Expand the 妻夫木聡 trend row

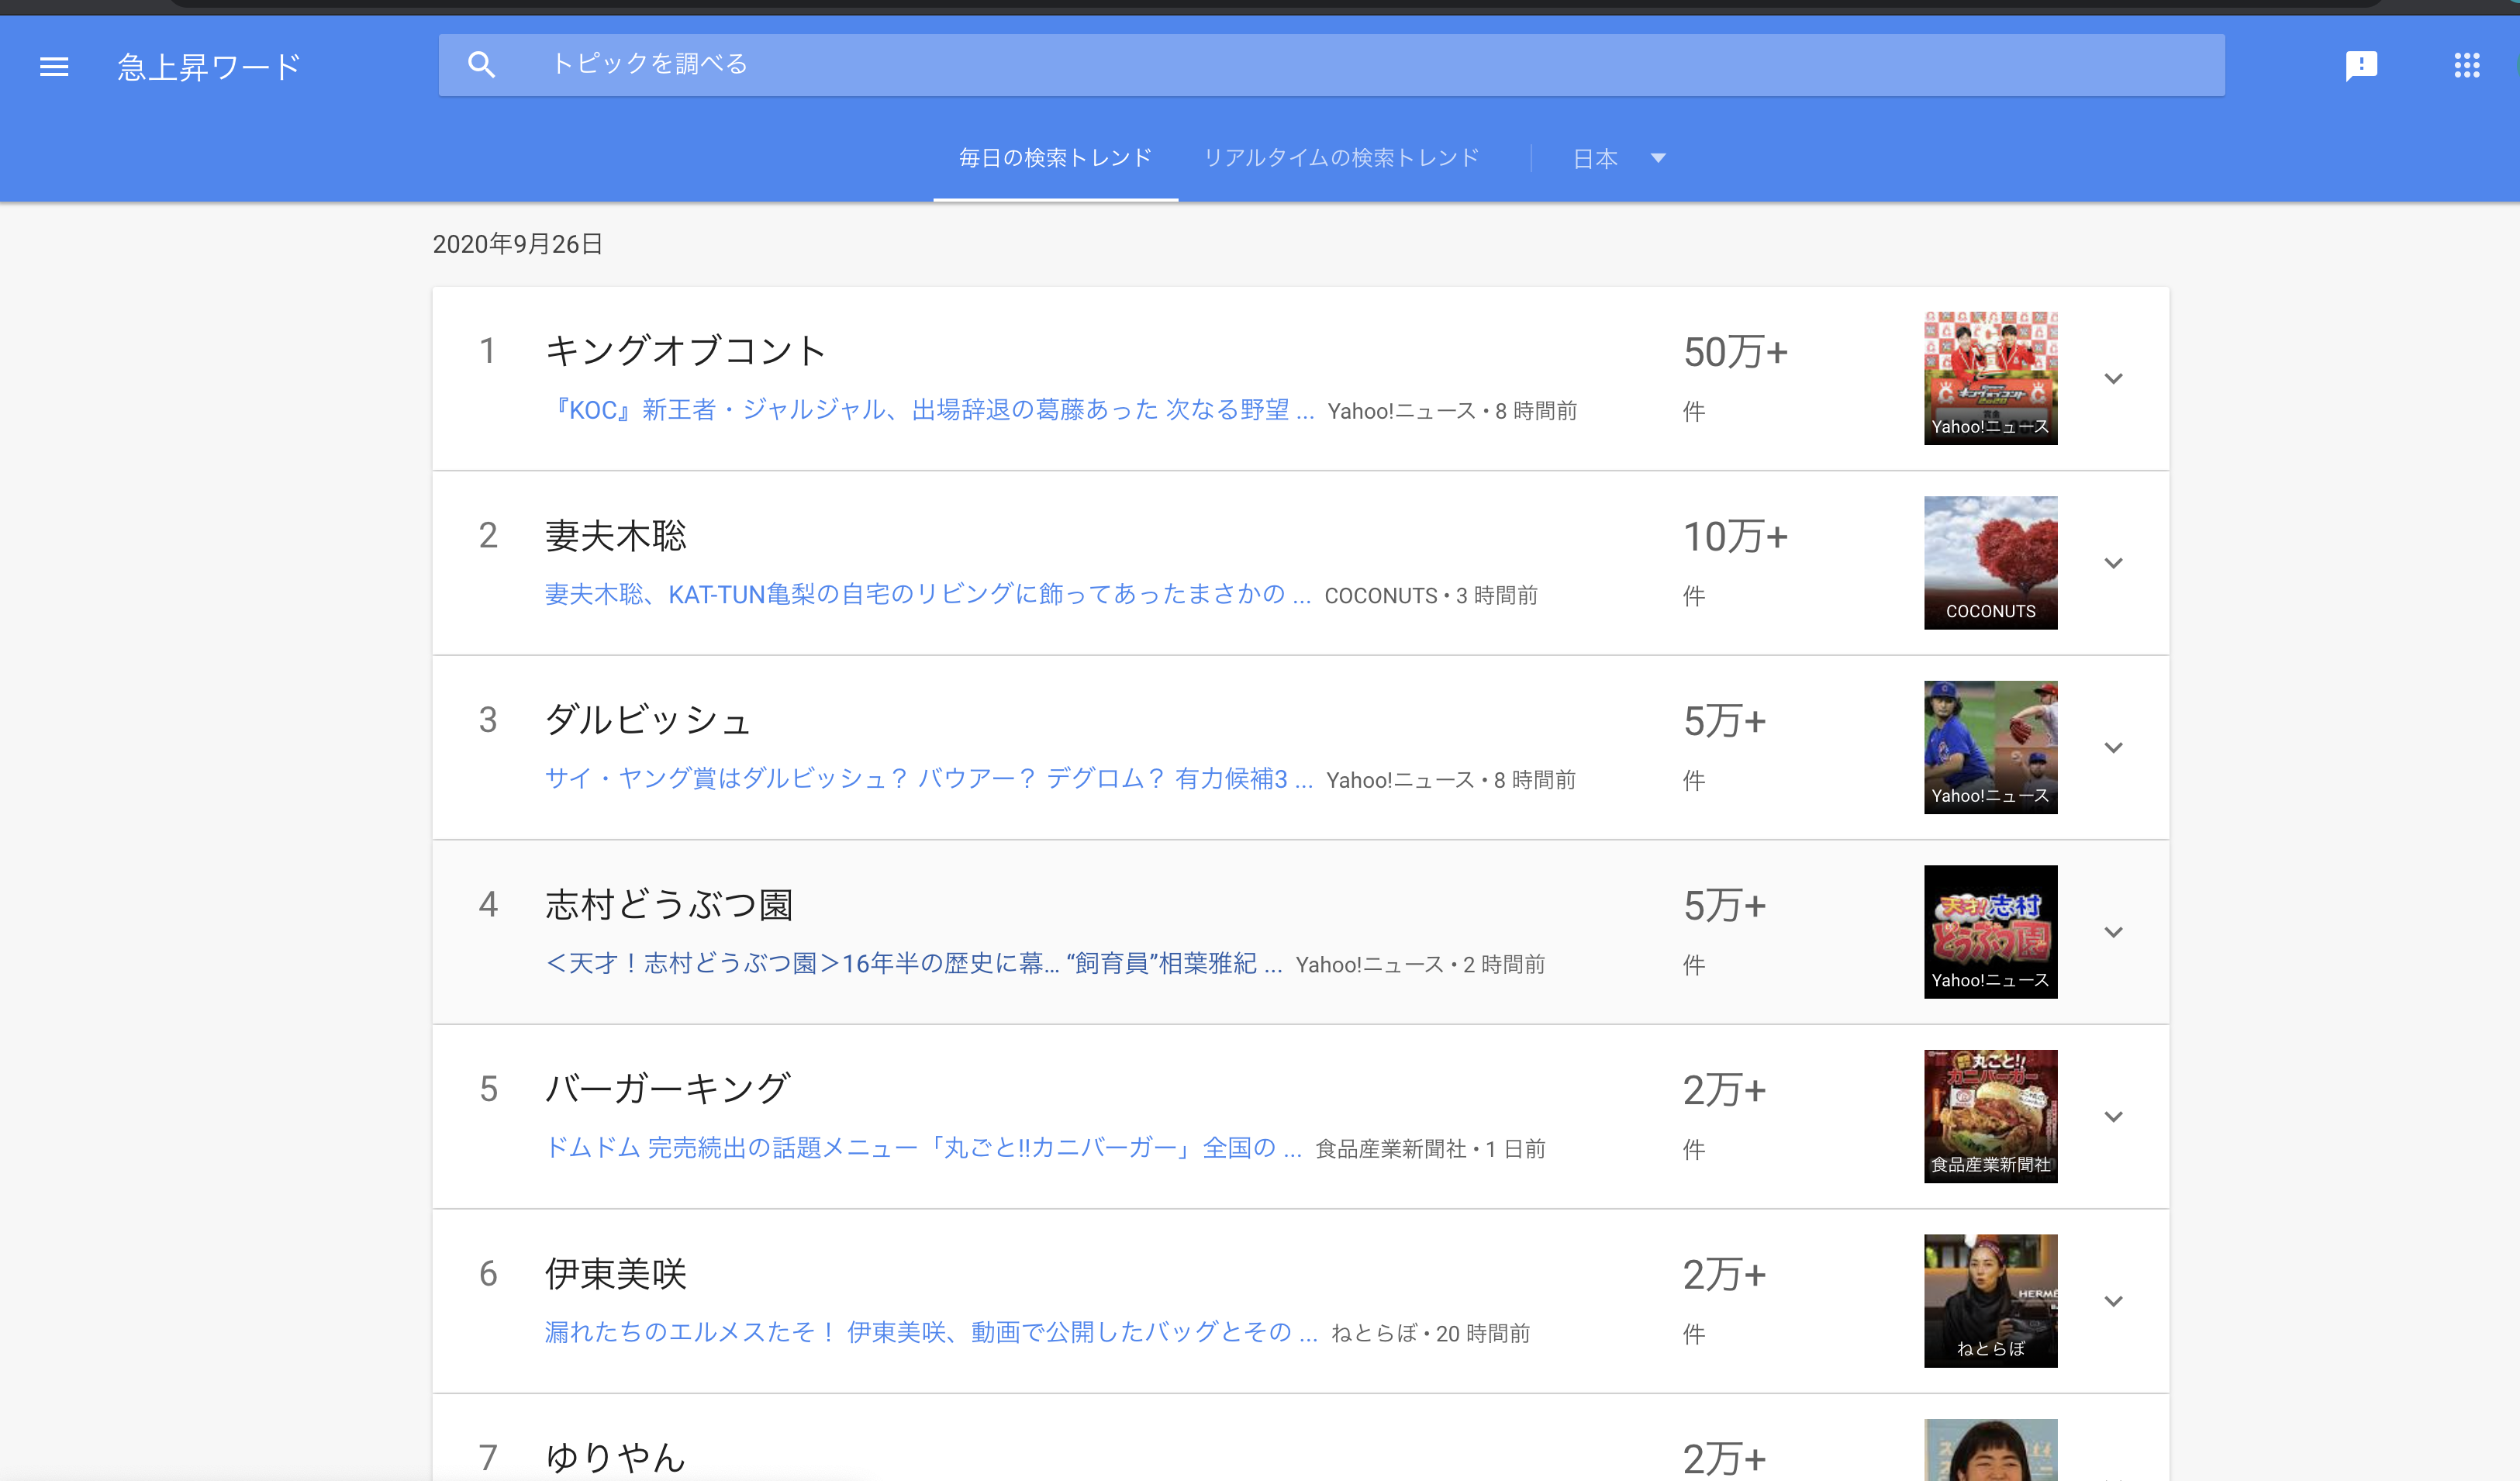(x=2113, y=563)
